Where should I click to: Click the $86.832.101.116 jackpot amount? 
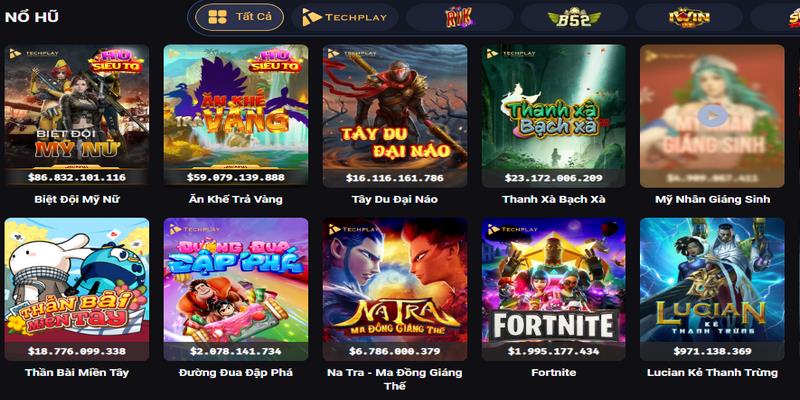(77, 178)
